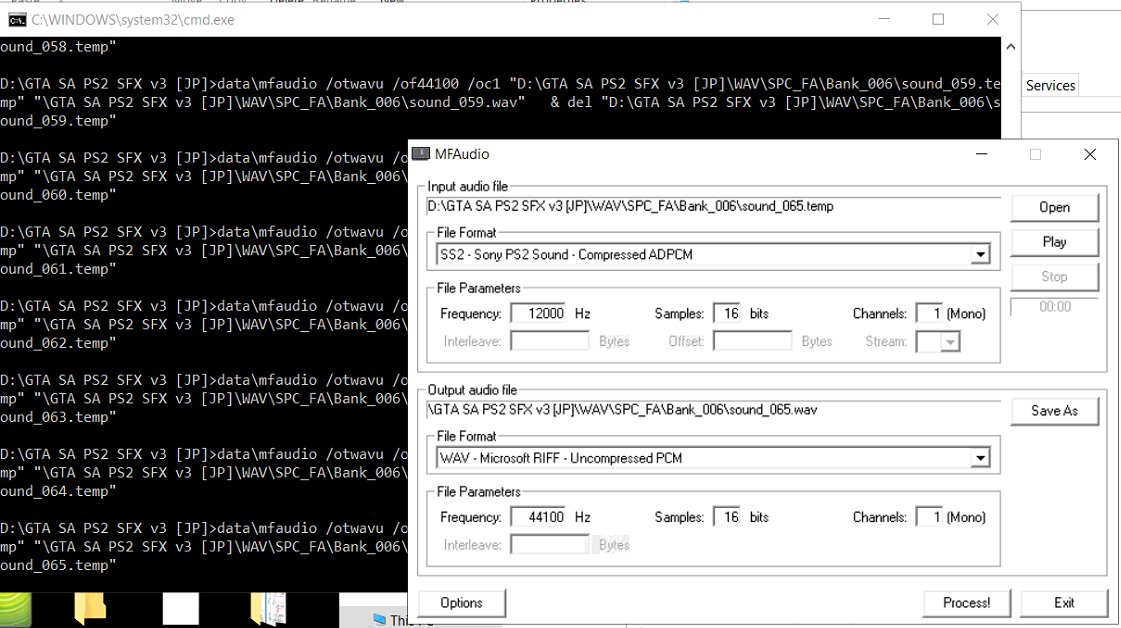Expand the output WAV file format dropdown
This screenshot has height=628, width=1121.
point(980,458)
